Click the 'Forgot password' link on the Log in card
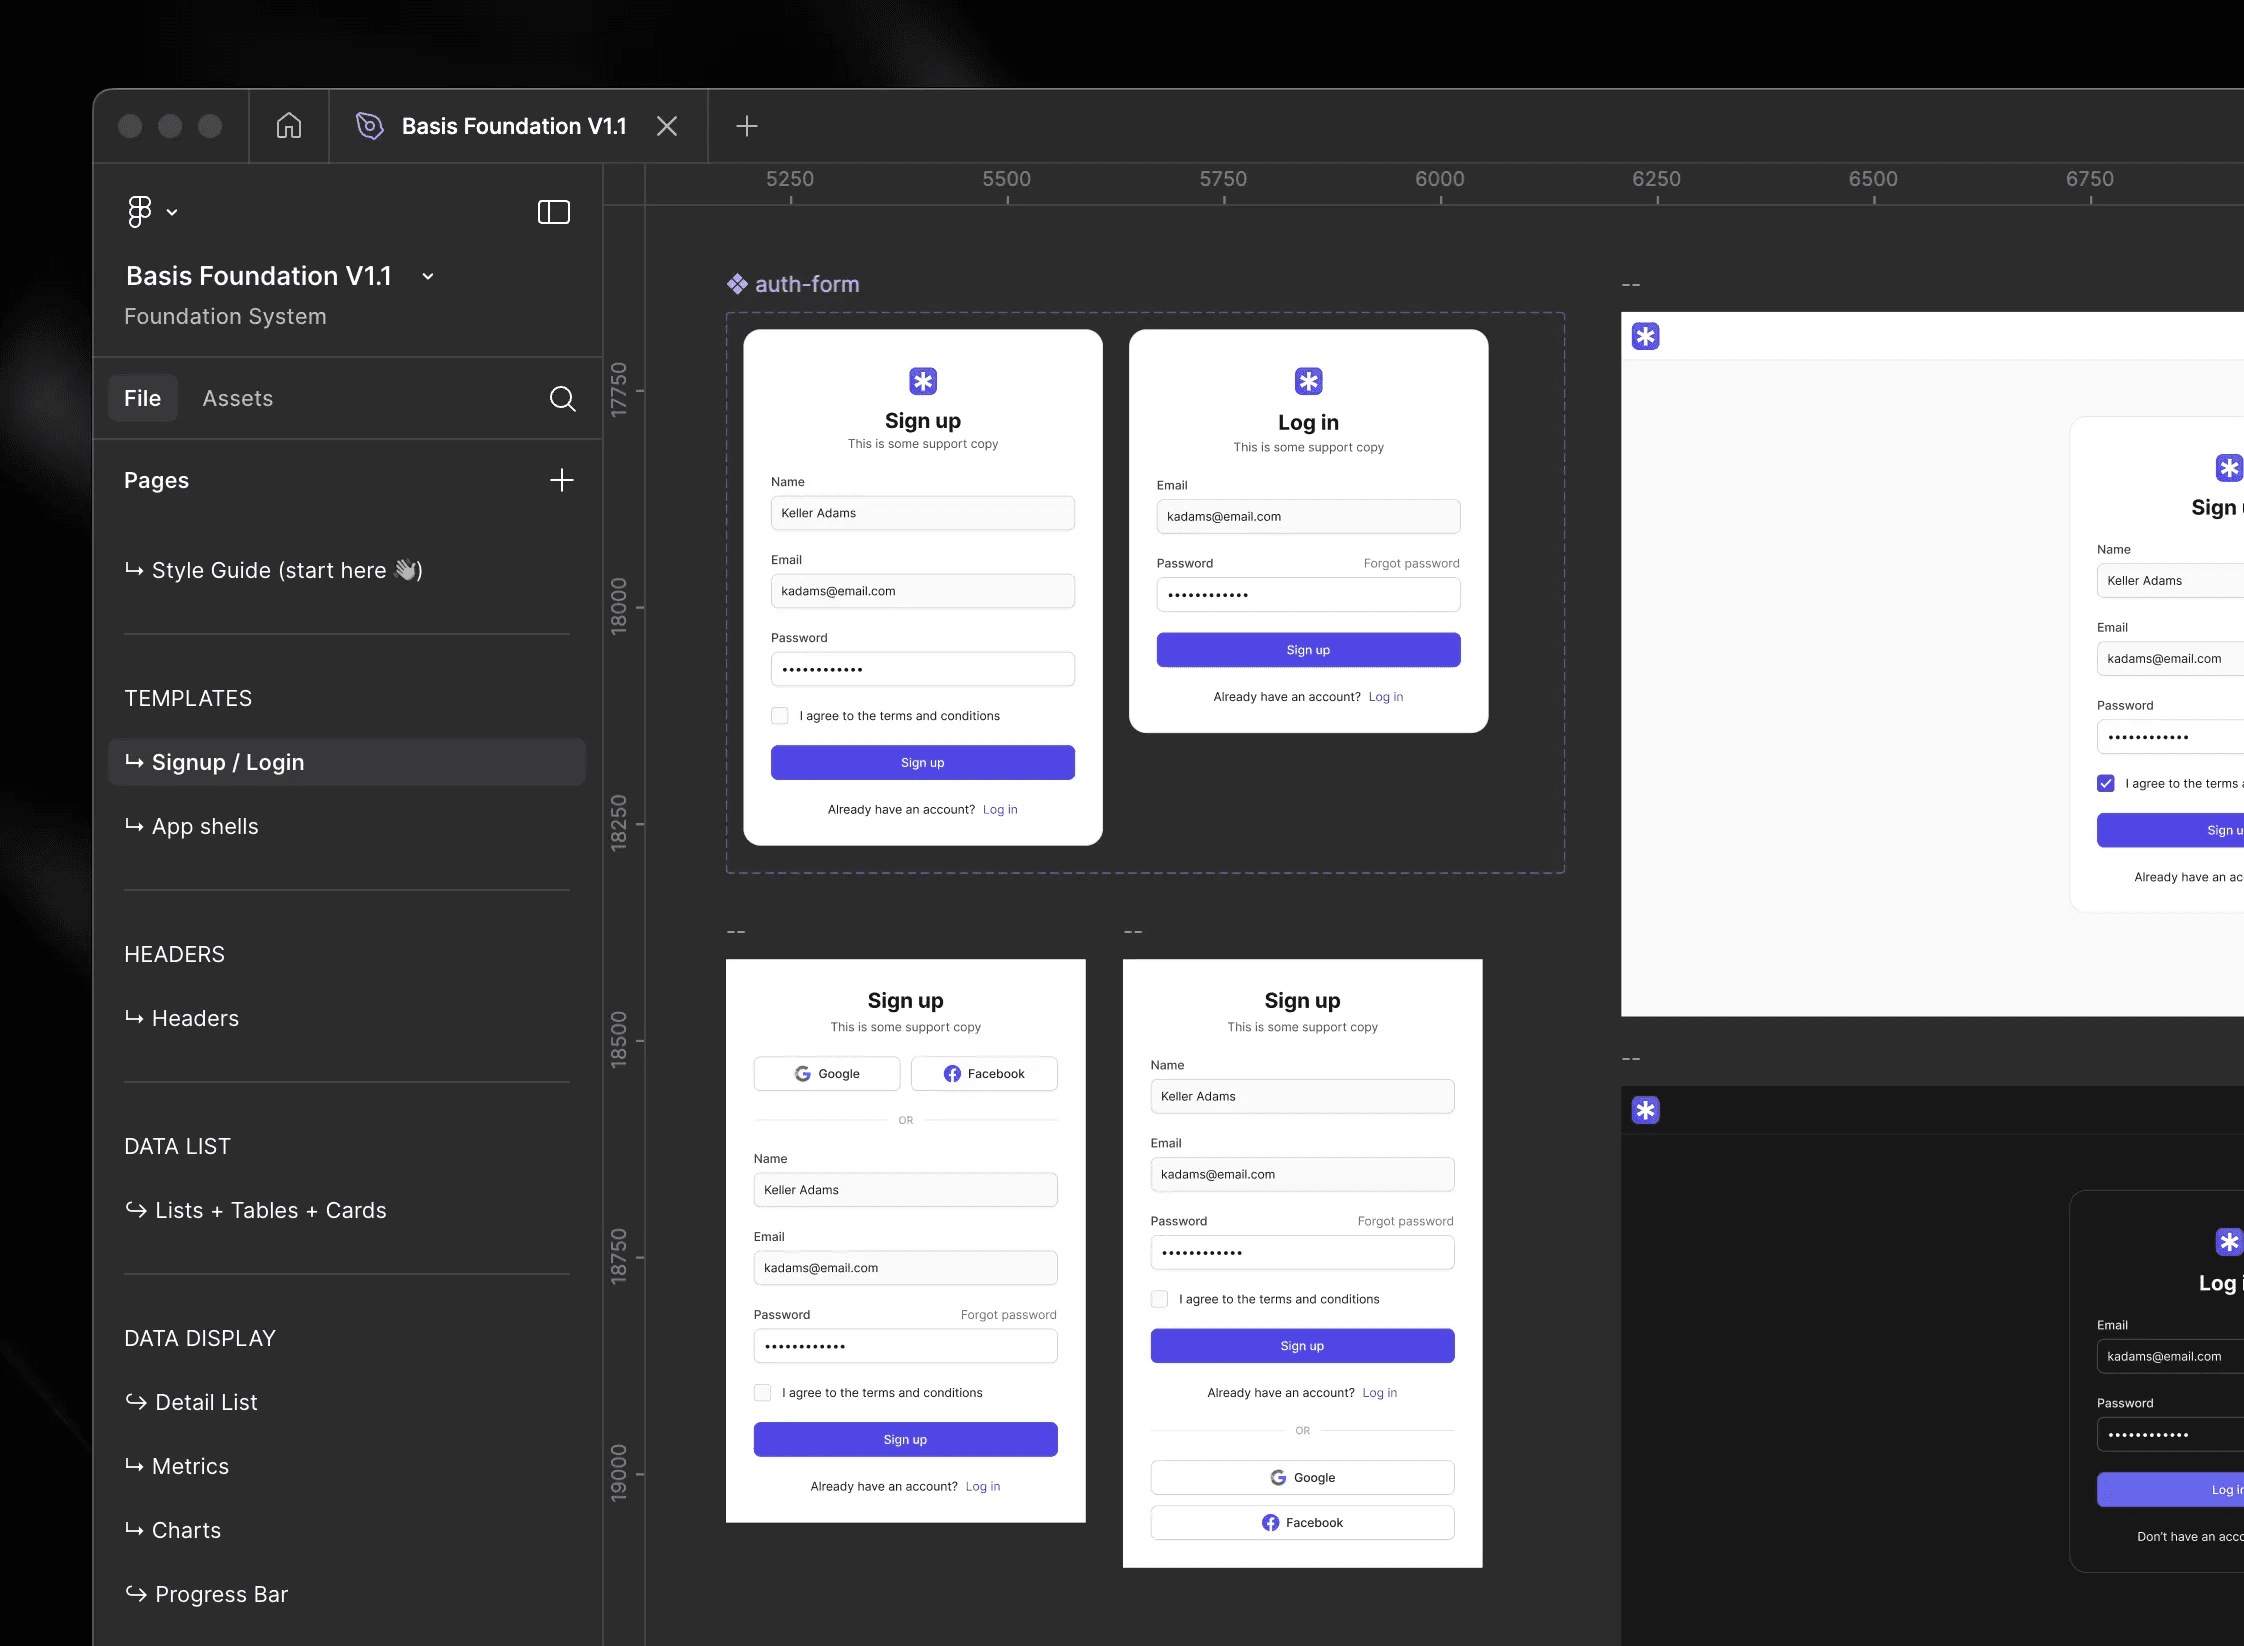The height and width of the screenshot is (1646, 2244). click(1410, 563)
